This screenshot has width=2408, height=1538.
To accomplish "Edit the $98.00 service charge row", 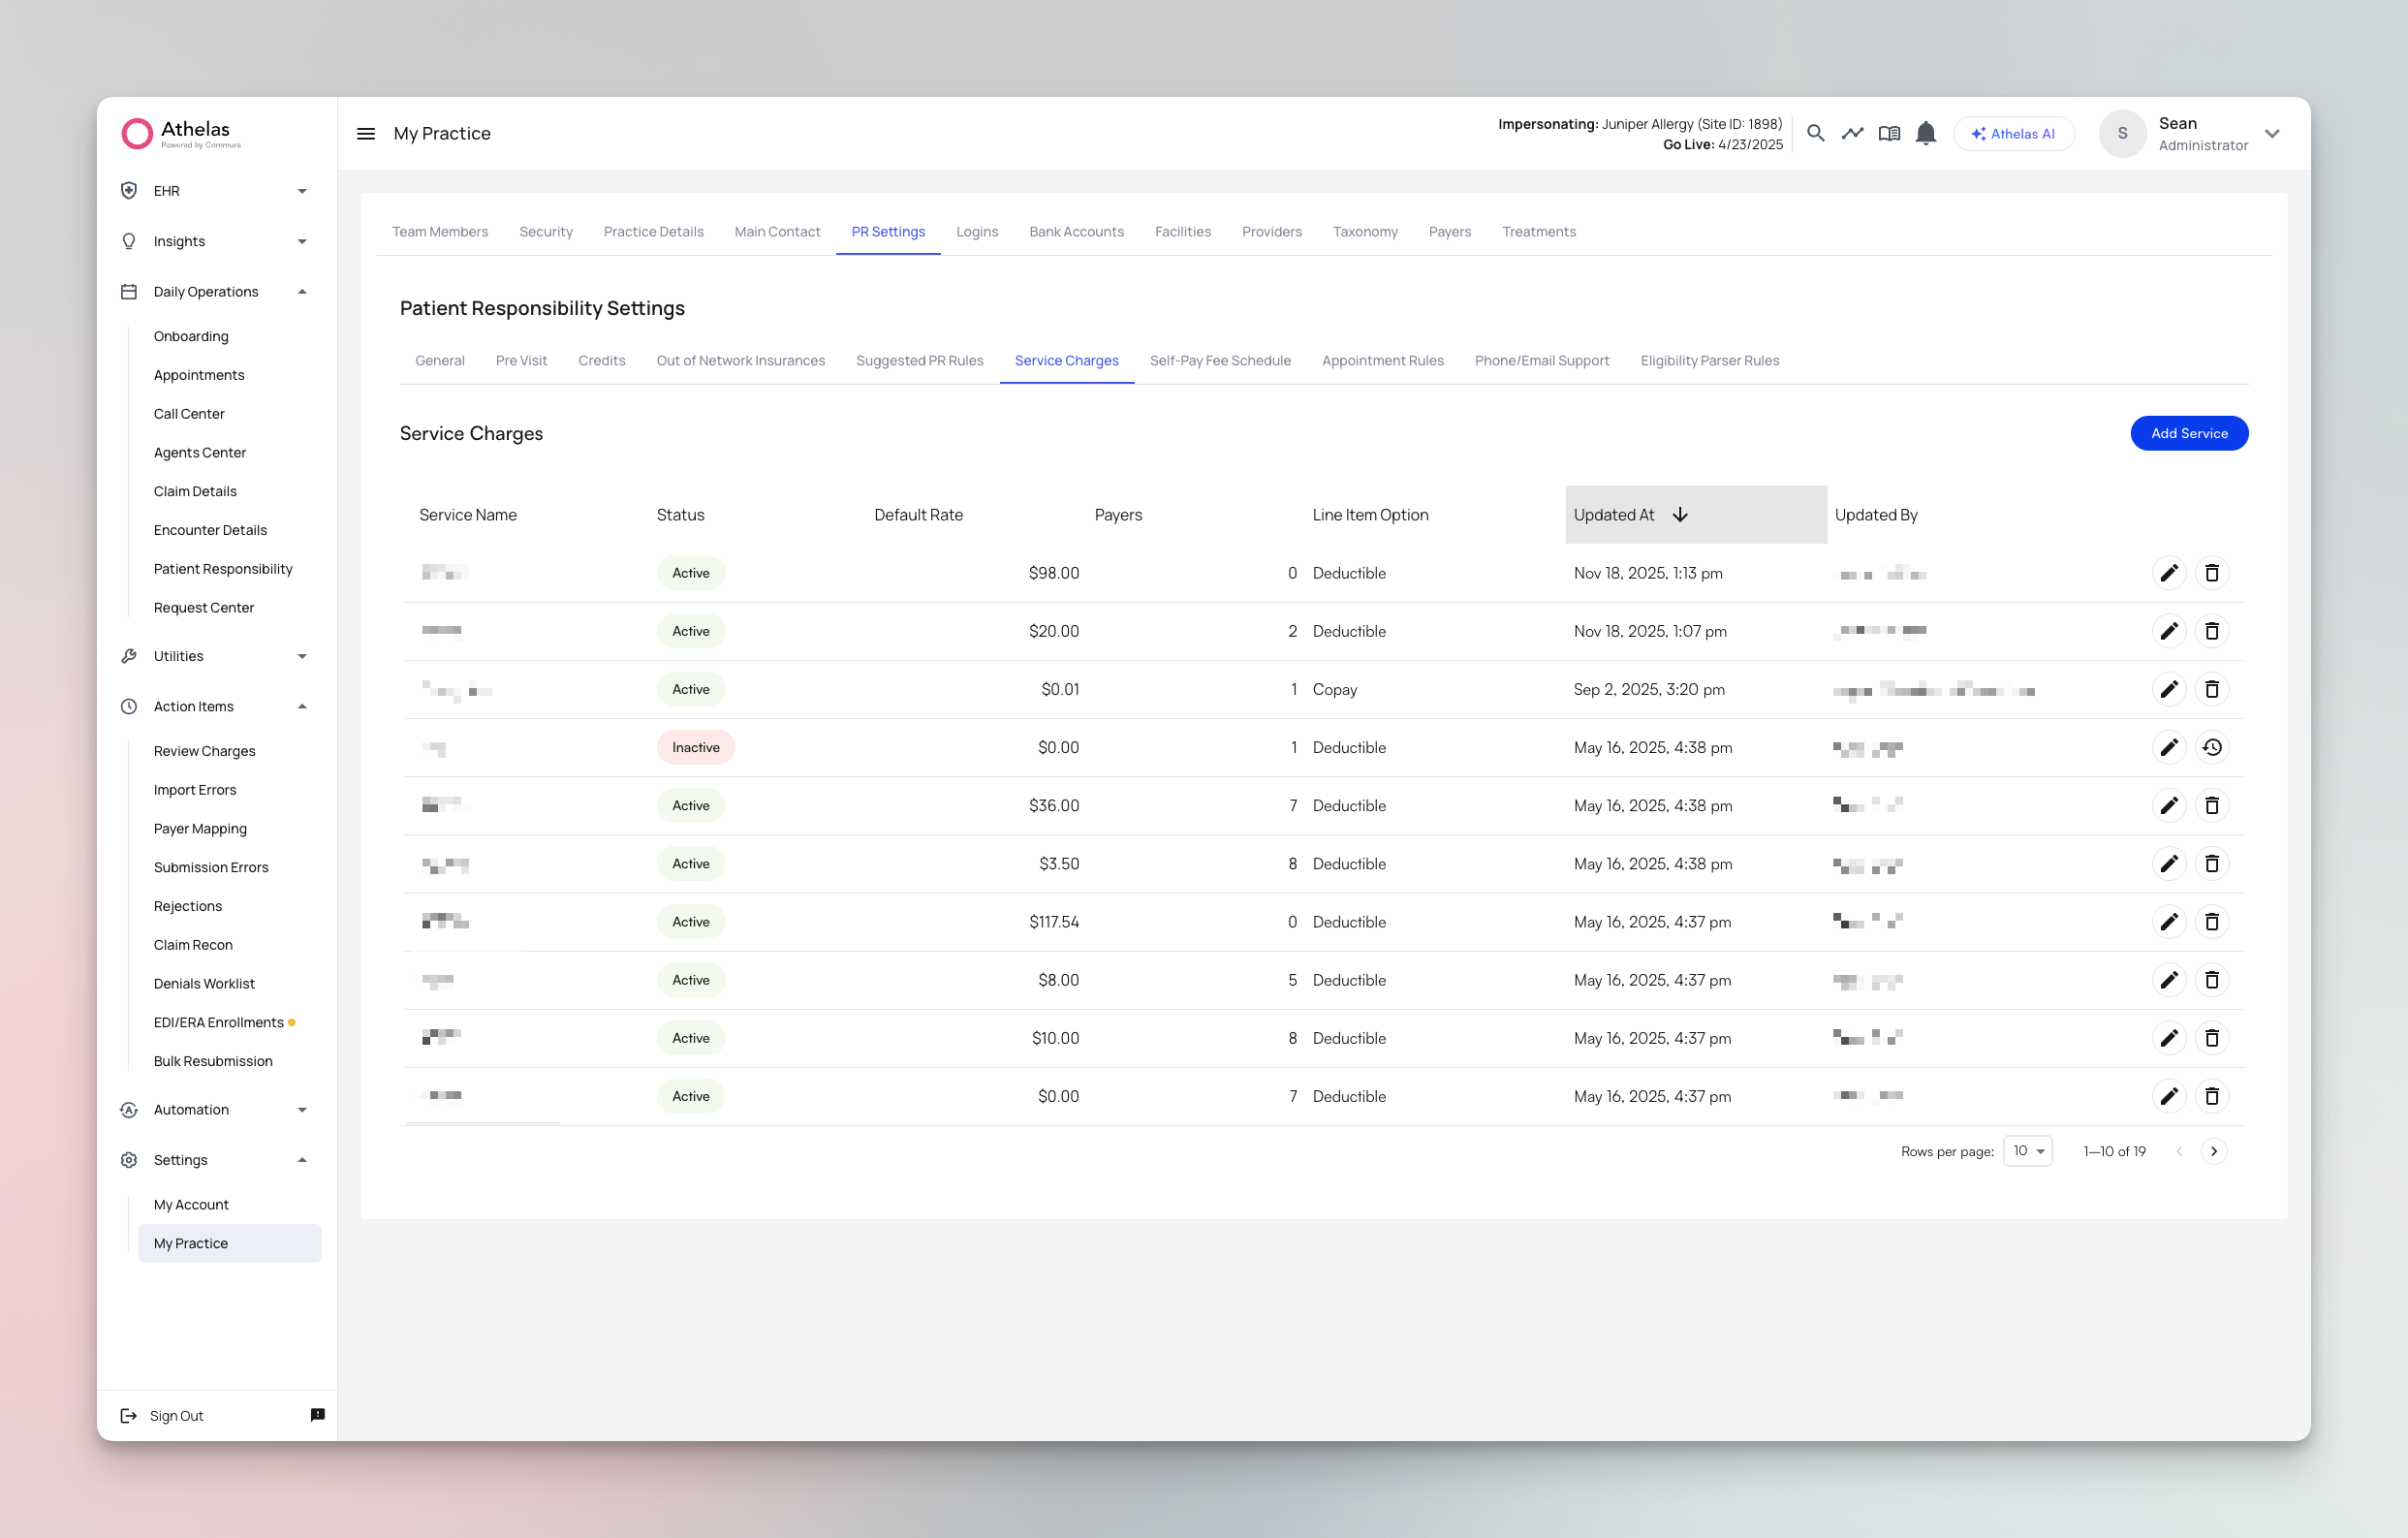I will pyautogui.click(x=2168, y=573).
